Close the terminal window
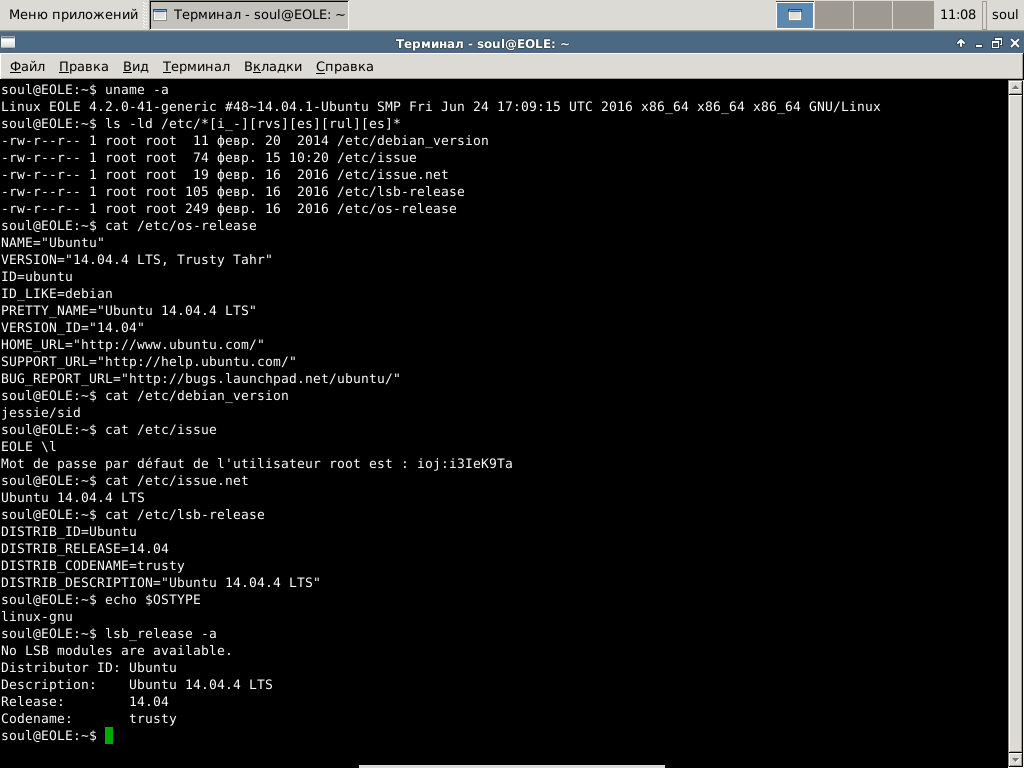The height and width of the screenshot is (768, 1024). (1014, 43)
